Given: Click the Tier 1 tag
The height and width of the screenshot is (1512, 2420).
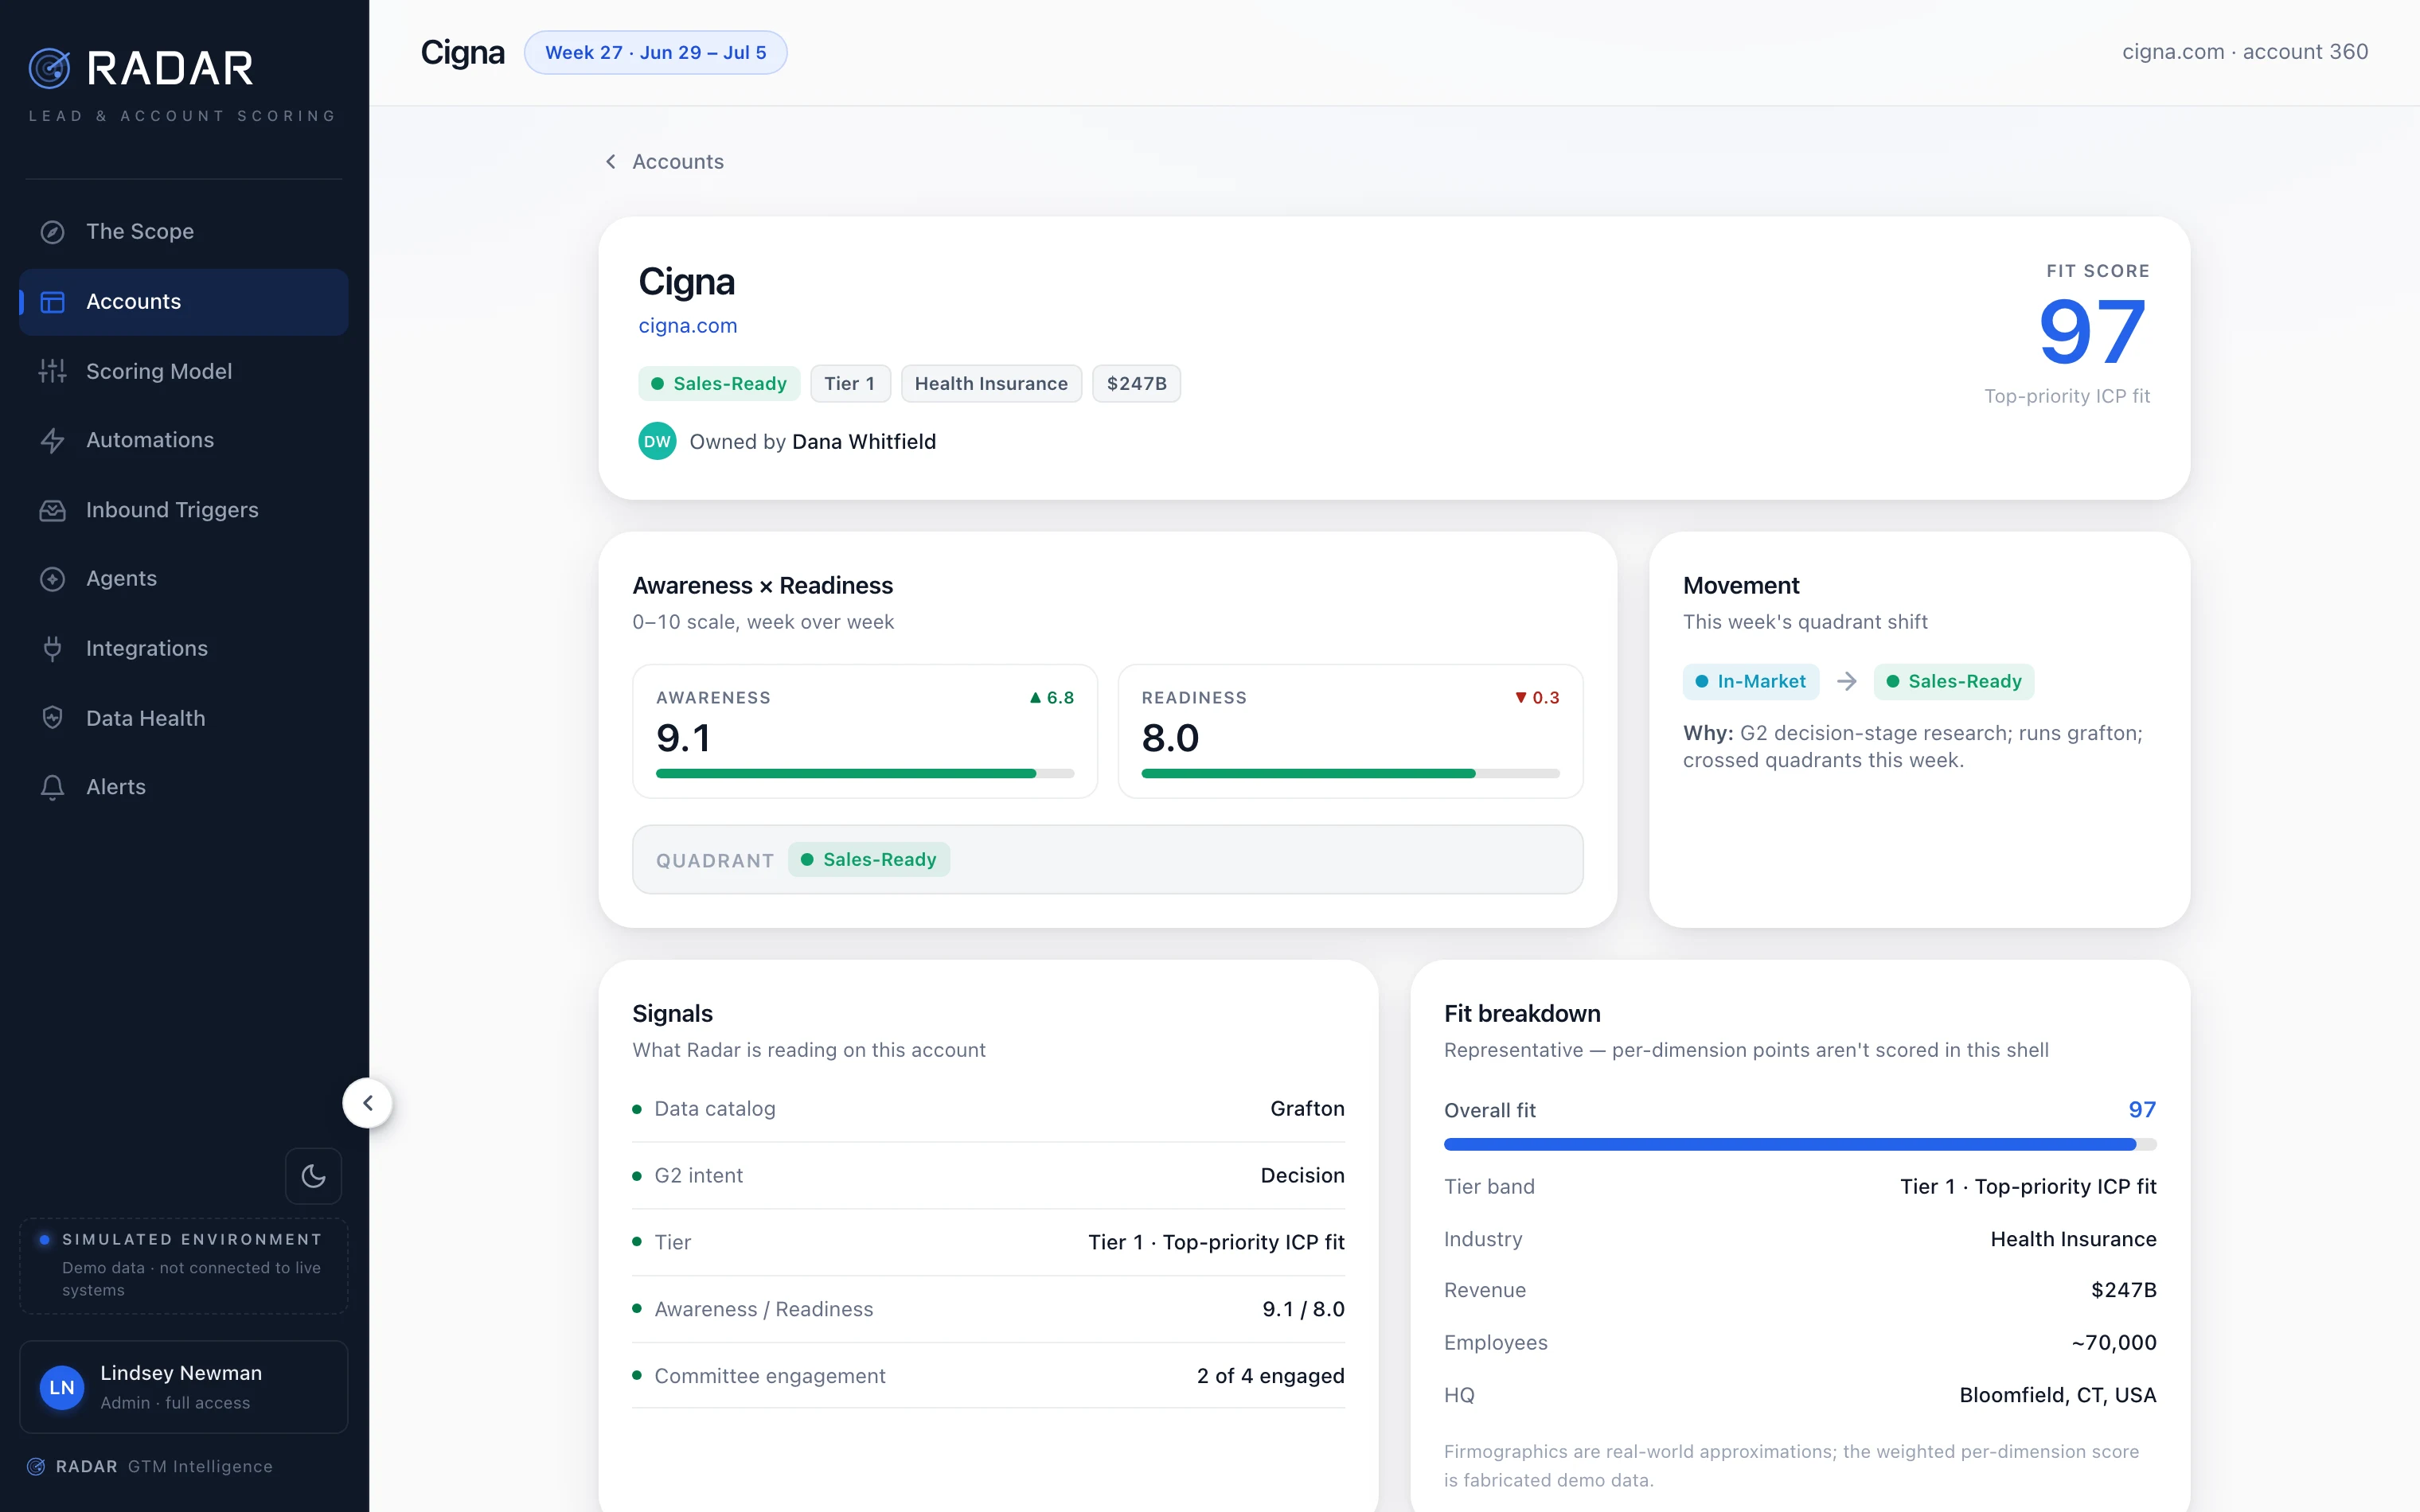Looking at the screenshot, I should pos(850,384).
